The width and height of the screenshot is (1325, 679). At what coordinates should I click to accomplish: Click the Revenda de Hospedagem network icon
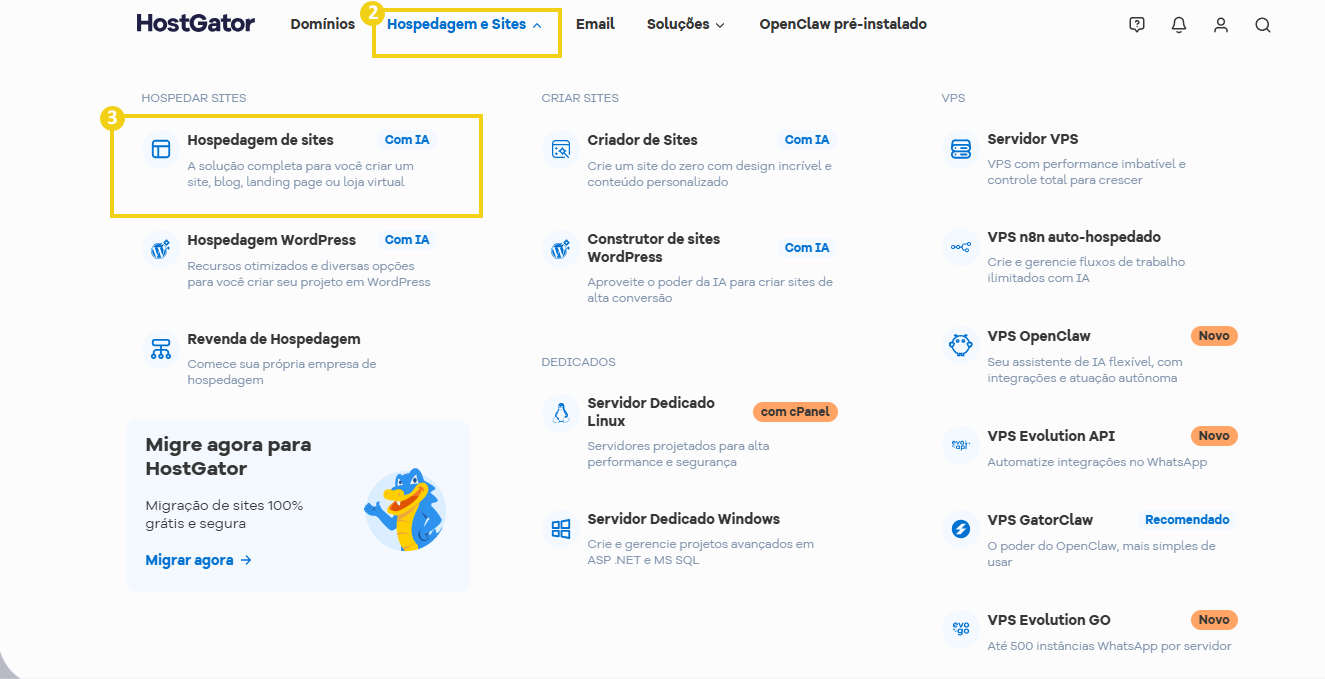pos(161,348)
